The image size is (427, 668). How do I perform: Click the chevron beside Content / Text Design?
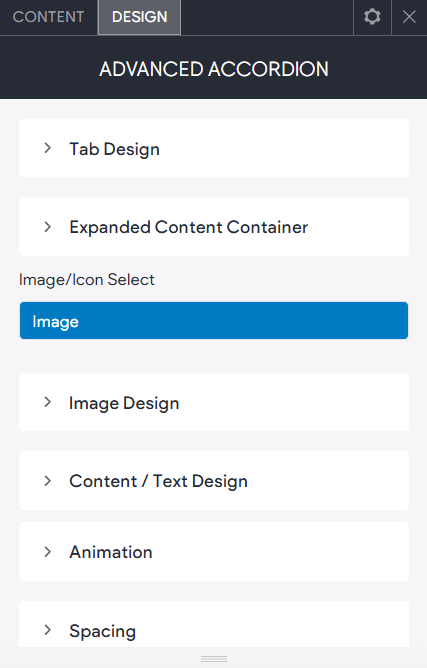(48, 481)
